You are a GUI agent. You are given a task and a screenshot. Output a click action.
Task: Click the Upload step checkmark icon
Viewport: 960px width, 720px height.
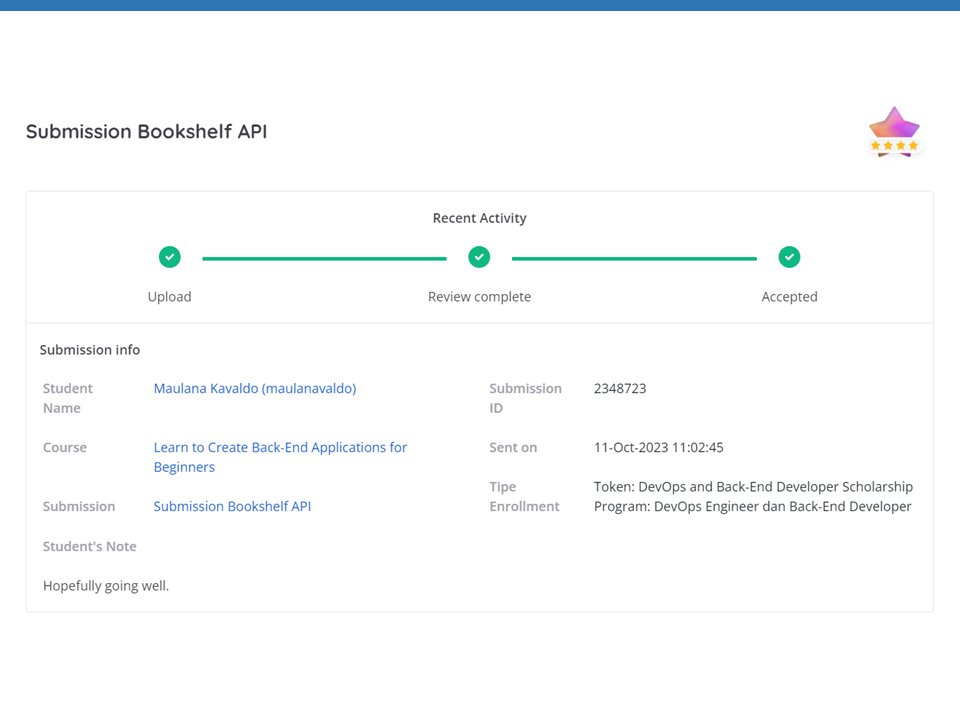[x=170, y=257]
